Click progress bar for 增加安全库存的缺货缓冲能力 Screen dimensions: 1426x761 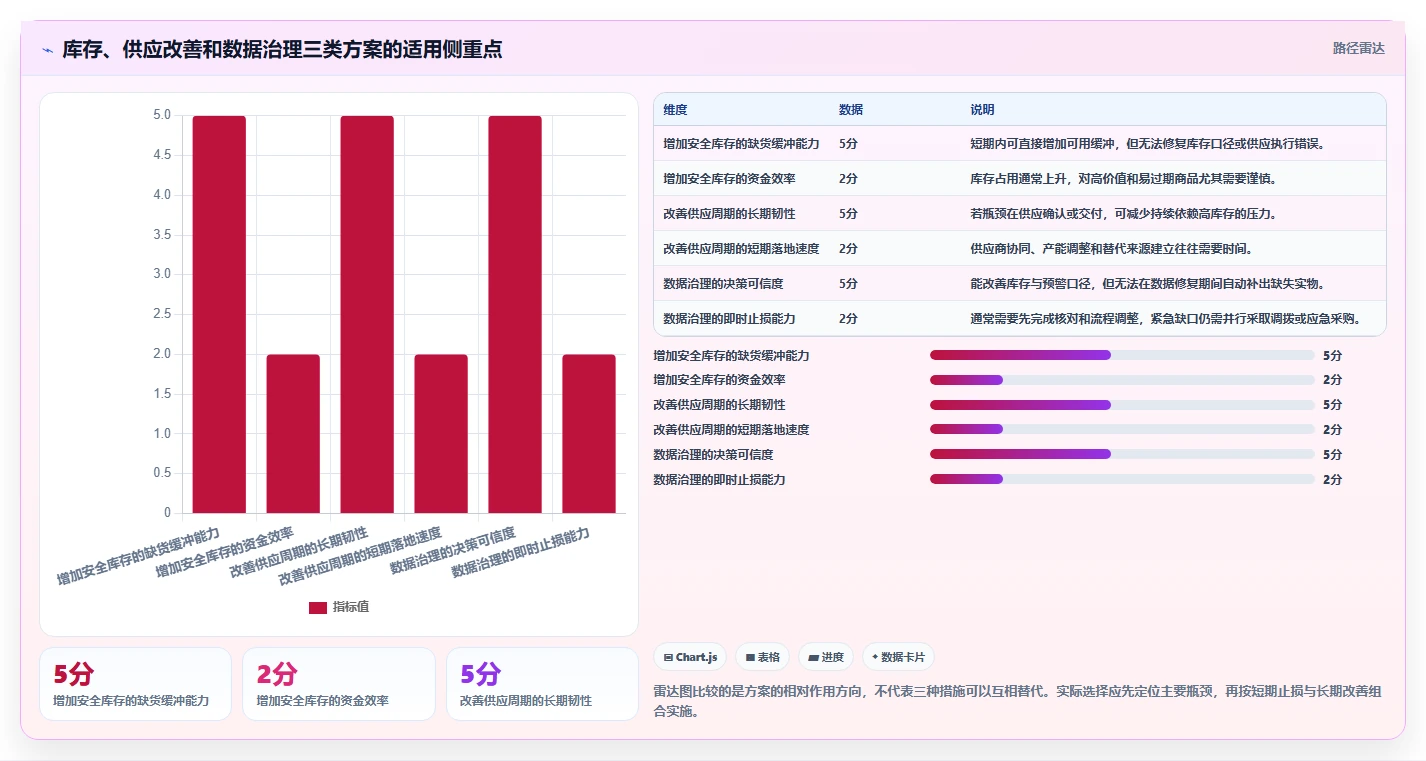pos(1122,355)
